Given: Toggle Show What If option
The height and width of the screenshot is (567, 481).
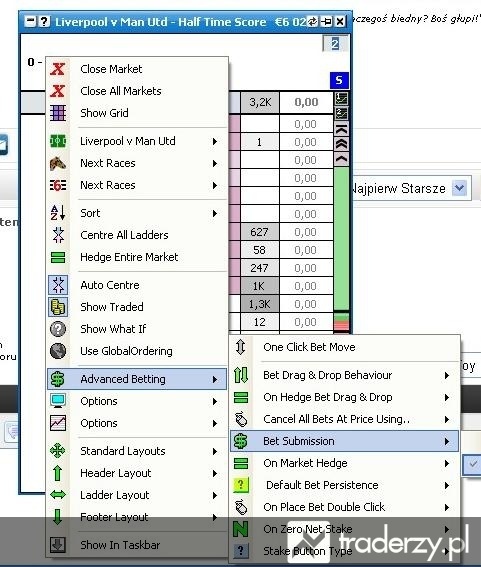Looking at the screenshot, I should [137, 329].
